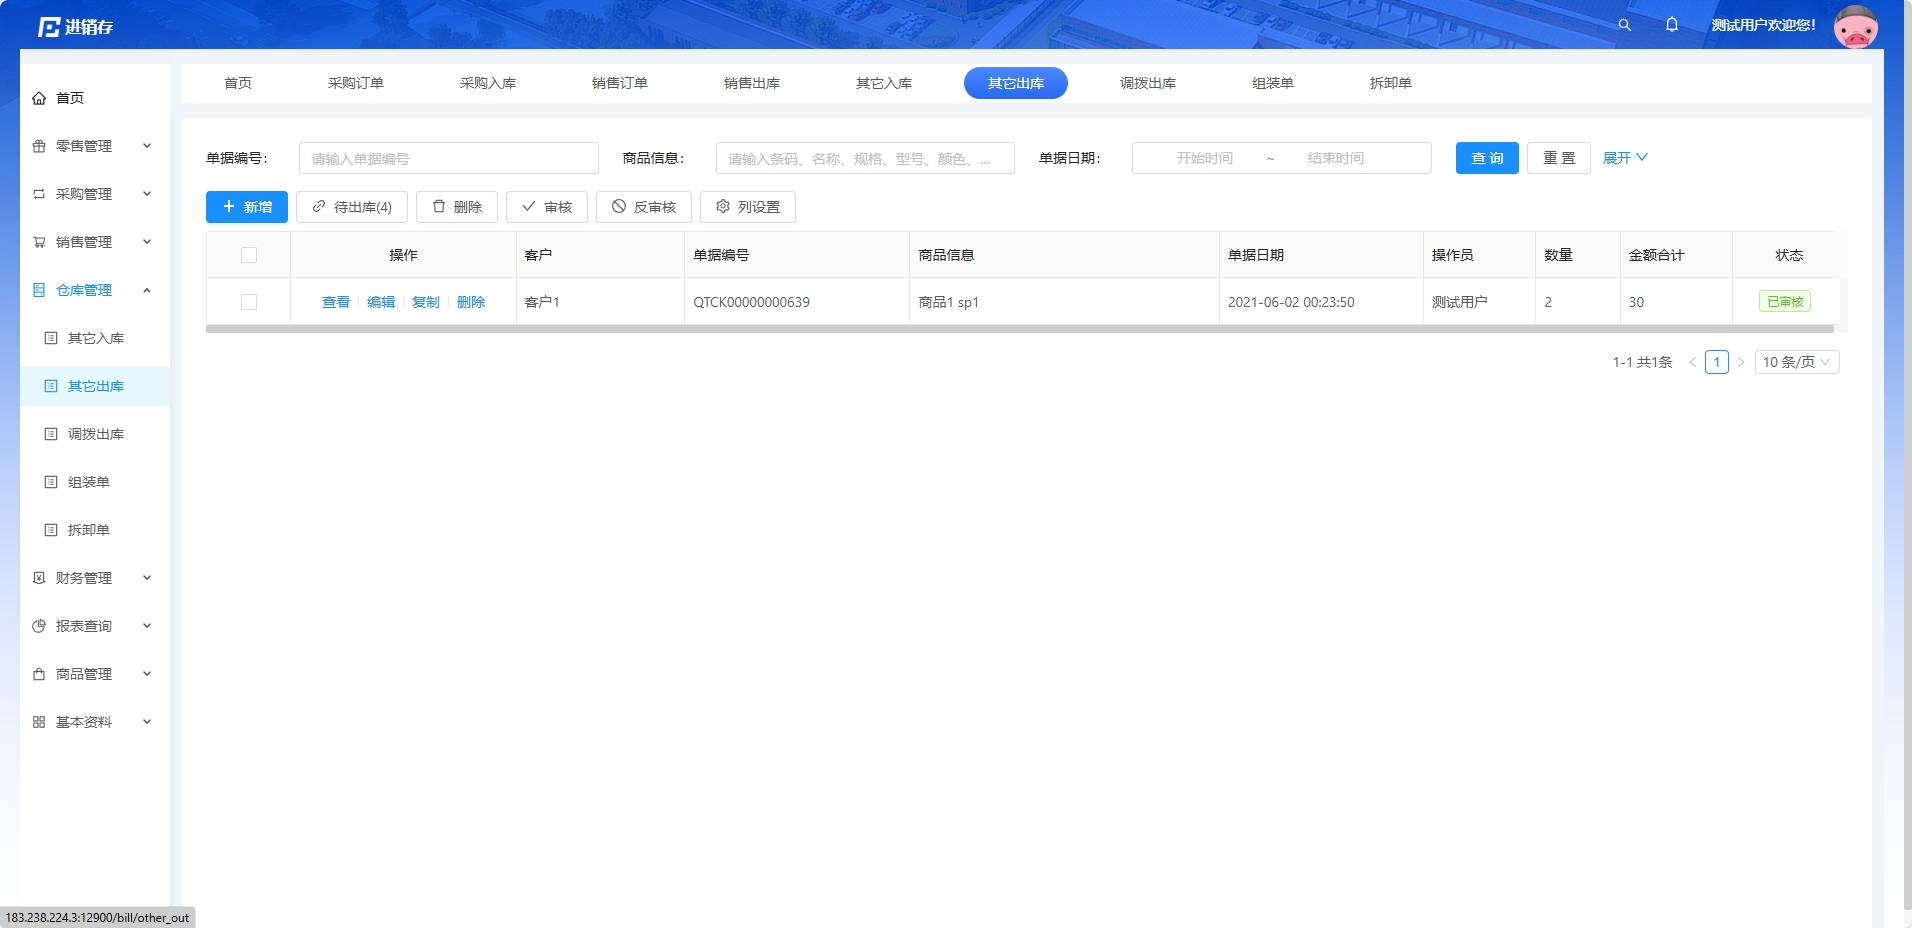Switch to the 采购订单 tab
1912x928 pixels.
(356, 83)
